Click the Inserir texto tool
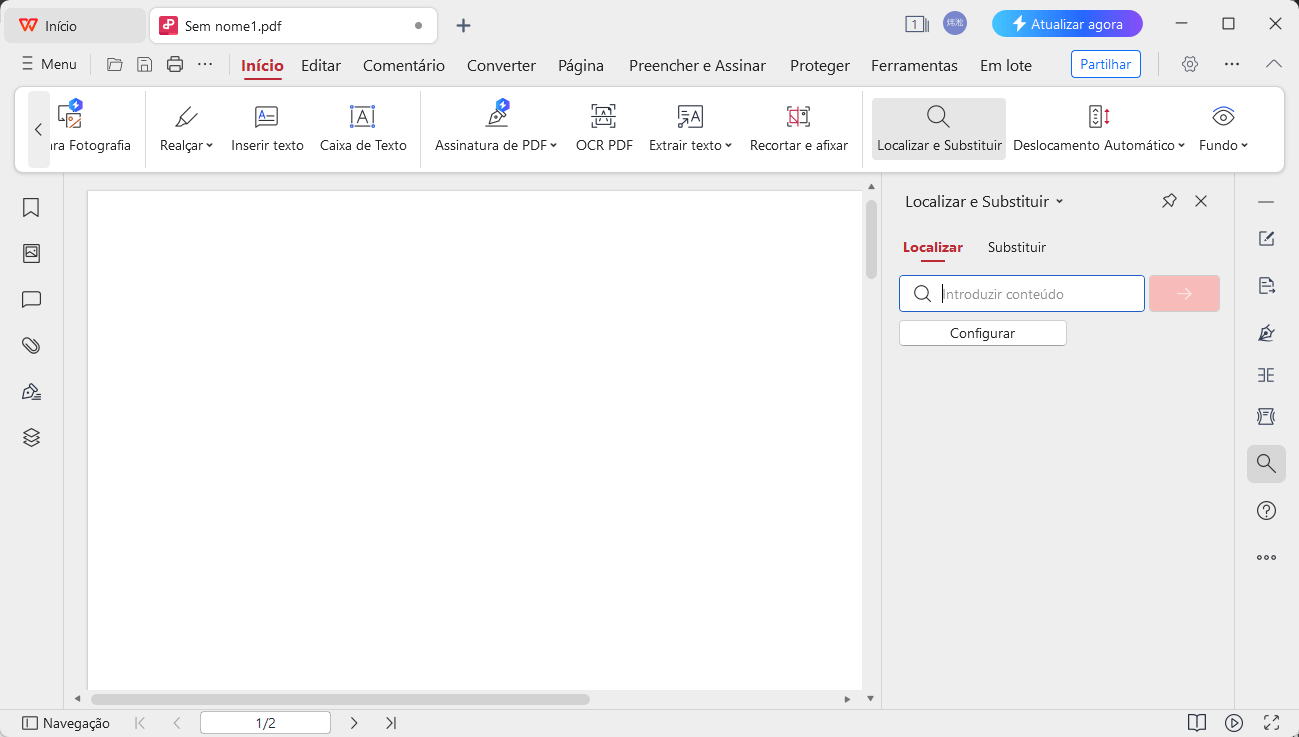The image size is (1299, 737). tap(267, 128)
